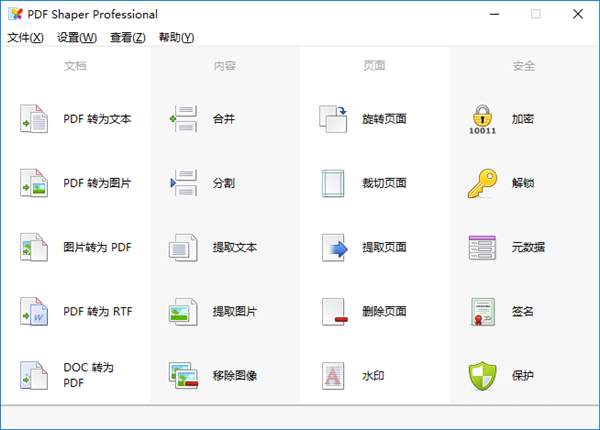Screen dimensions: 600x430
Task: Click the 签名 certificate icon
Action: click(483, 311)
